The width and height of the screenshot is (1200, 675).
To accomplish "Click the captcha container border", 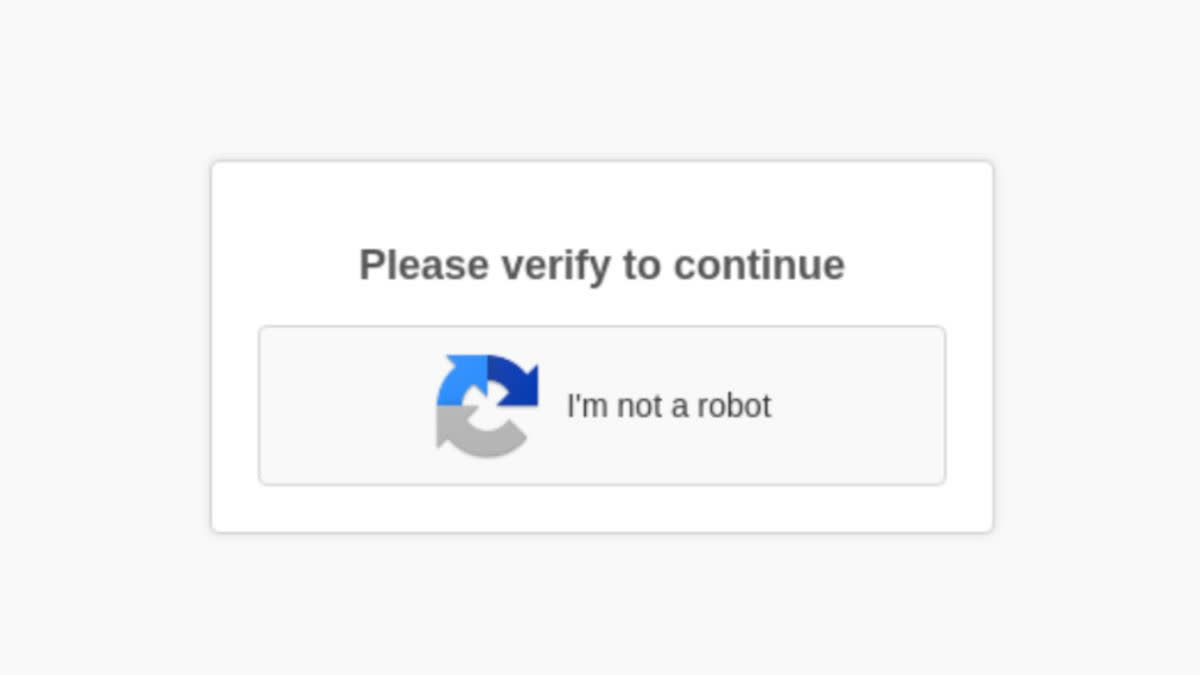I will point(601,325).
